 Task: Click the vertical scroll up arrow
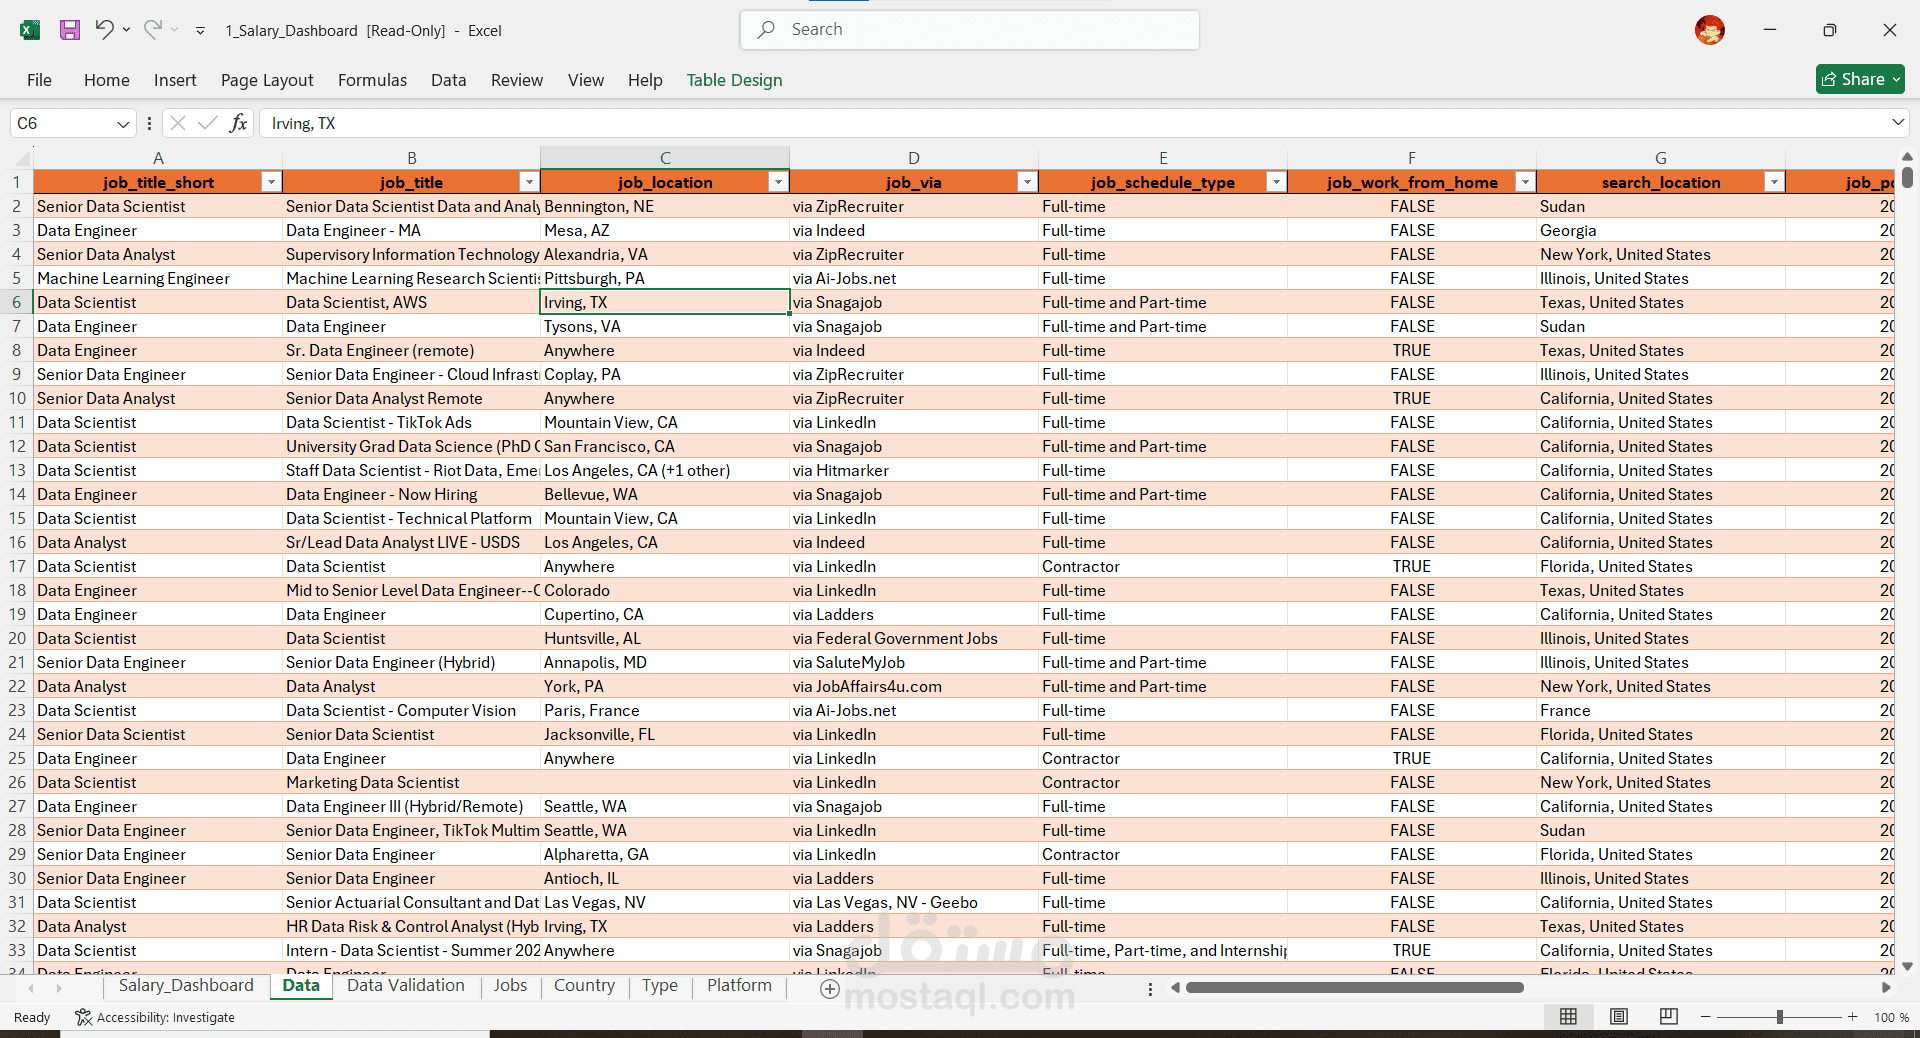point(1907,157)
